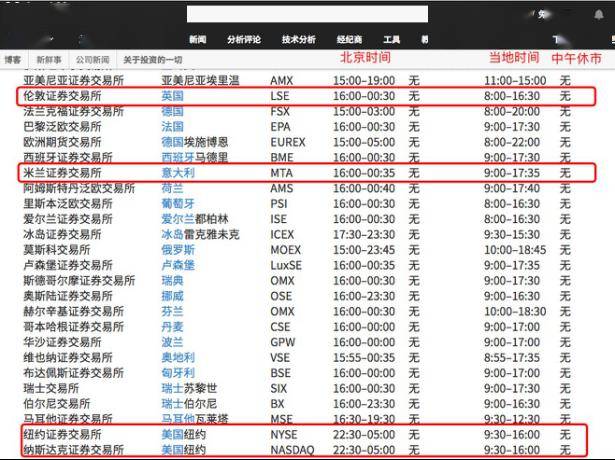Select the MOEX local time 10:00-18:45
The width and height of the screenshot is (615, 460).
(x=515, y=250)
